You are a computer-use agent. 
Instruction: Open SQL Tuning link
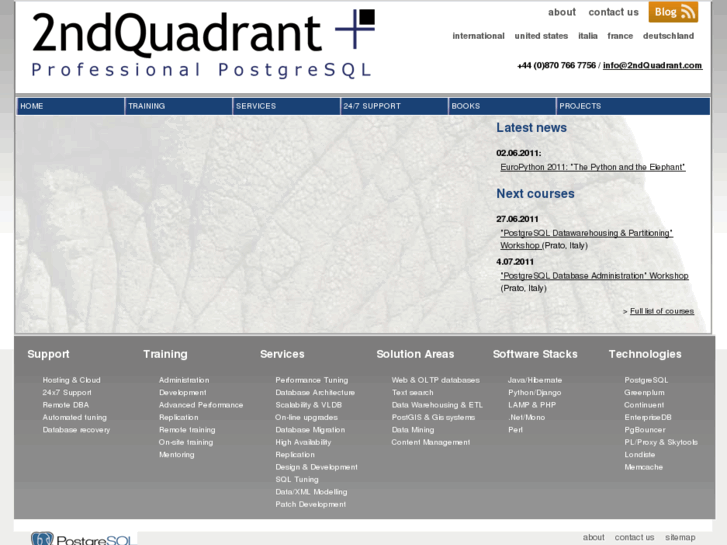pos(297,480)
